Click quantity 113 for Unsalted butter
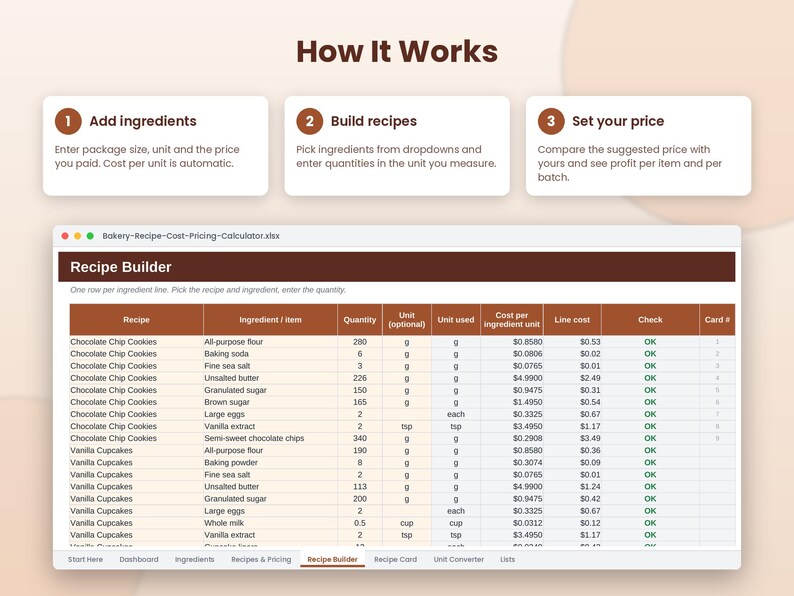 [360, 487]
